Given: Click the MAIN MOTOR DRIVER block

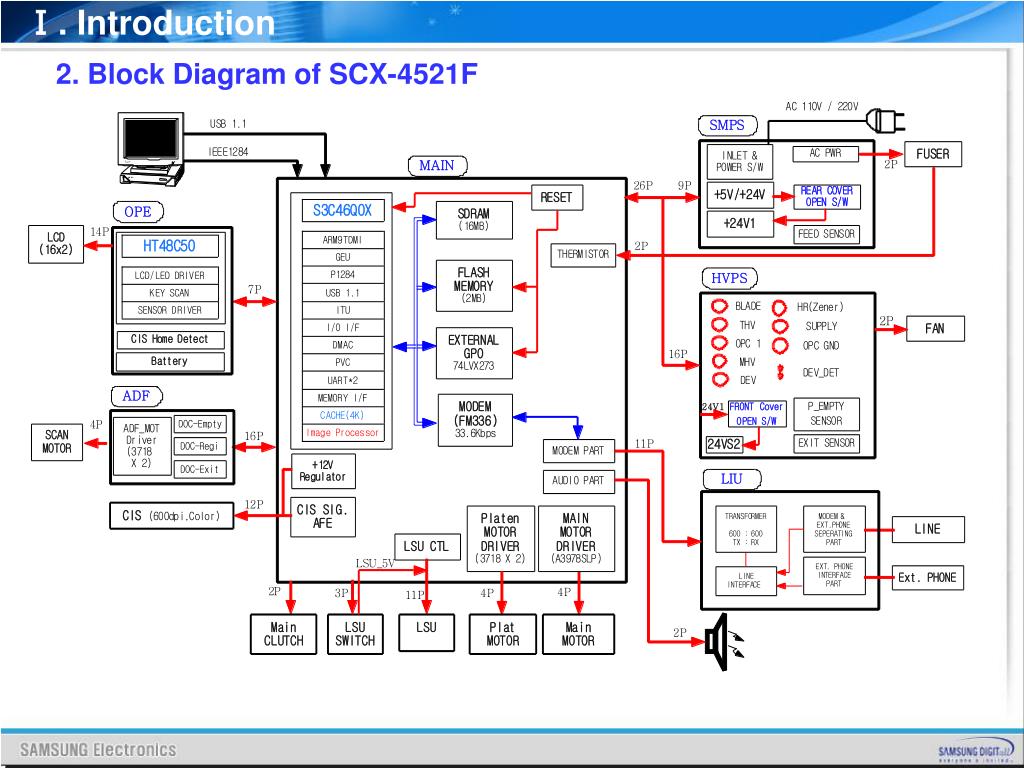Looking at the screenshot, I should (x=576, y=538).
